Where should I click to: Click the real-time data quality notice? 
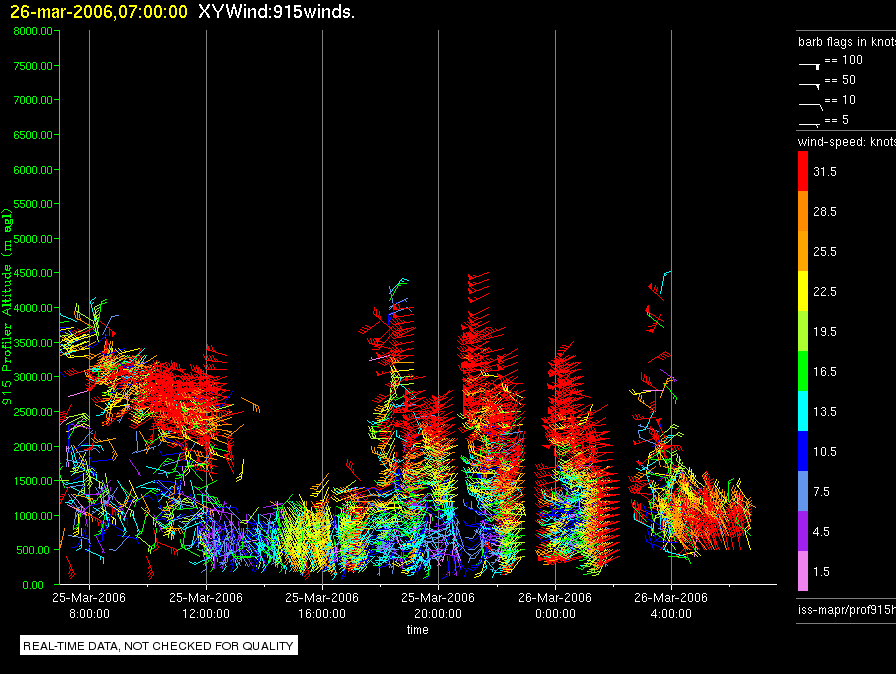point(158,645)
